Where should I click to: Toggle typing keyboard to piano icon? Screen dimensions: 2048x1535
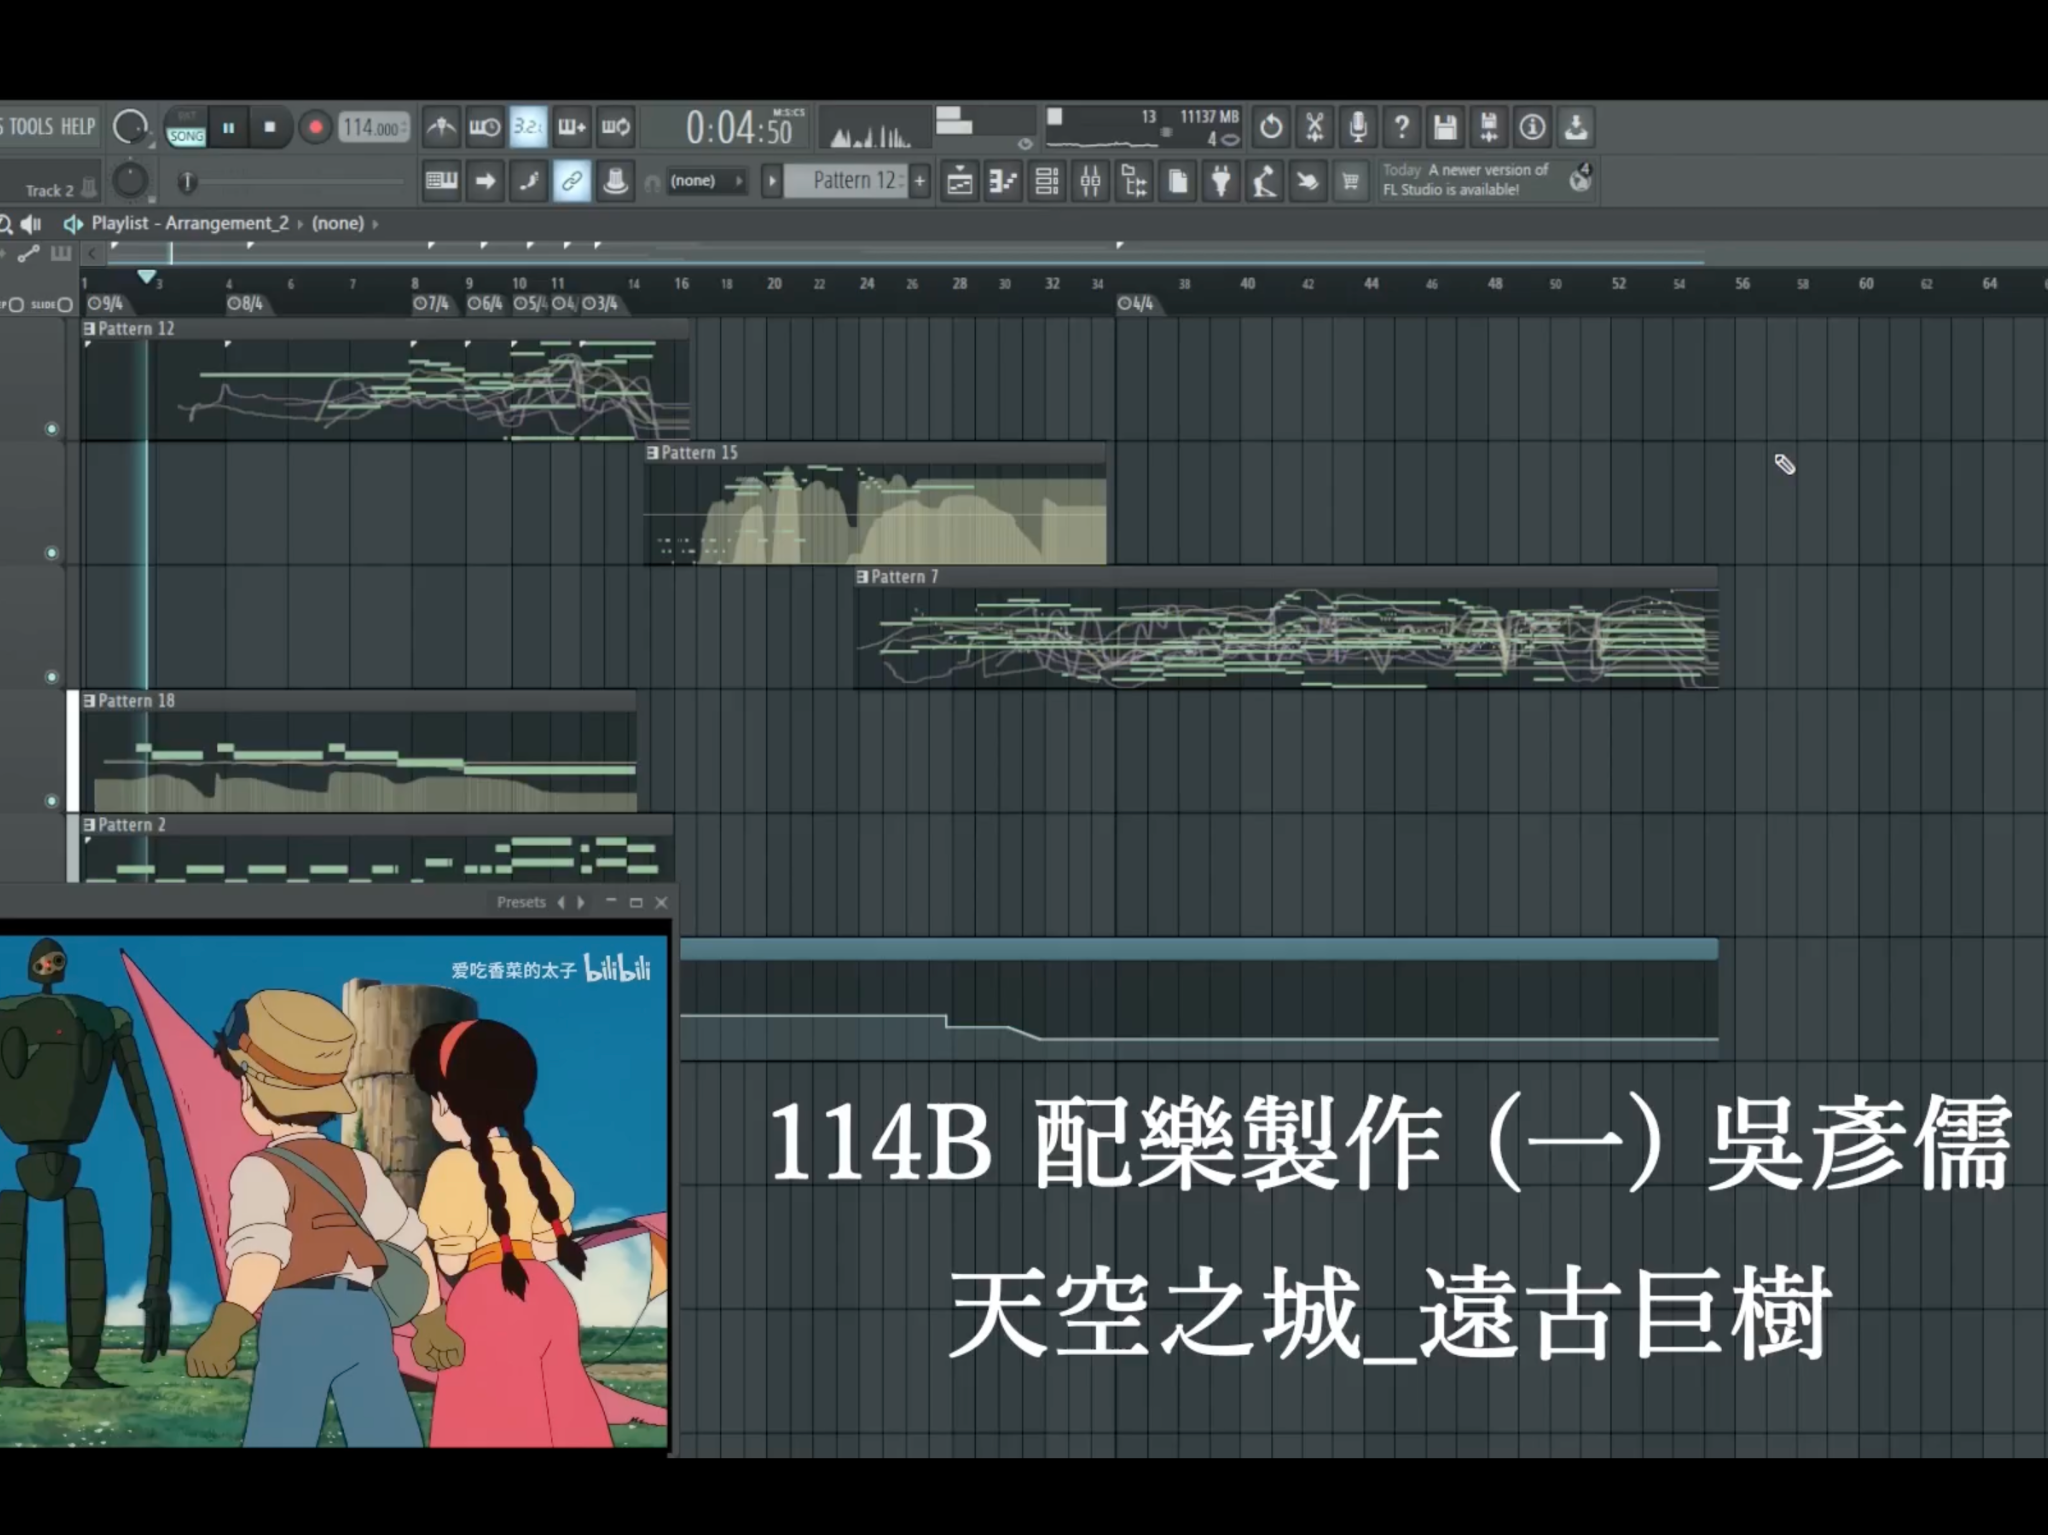coord(441,181)
